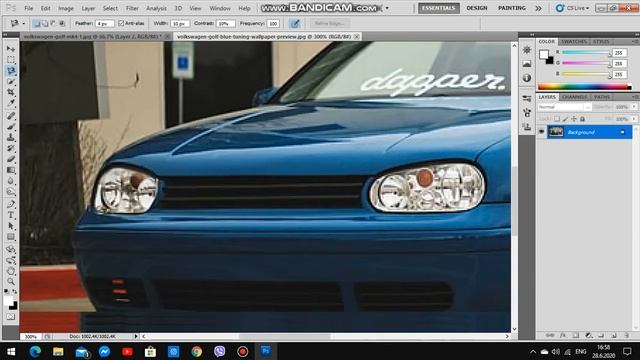This screenshot has height=360, width=640.
Task: Open the Filter menu
Action: [x=132, y=8]
